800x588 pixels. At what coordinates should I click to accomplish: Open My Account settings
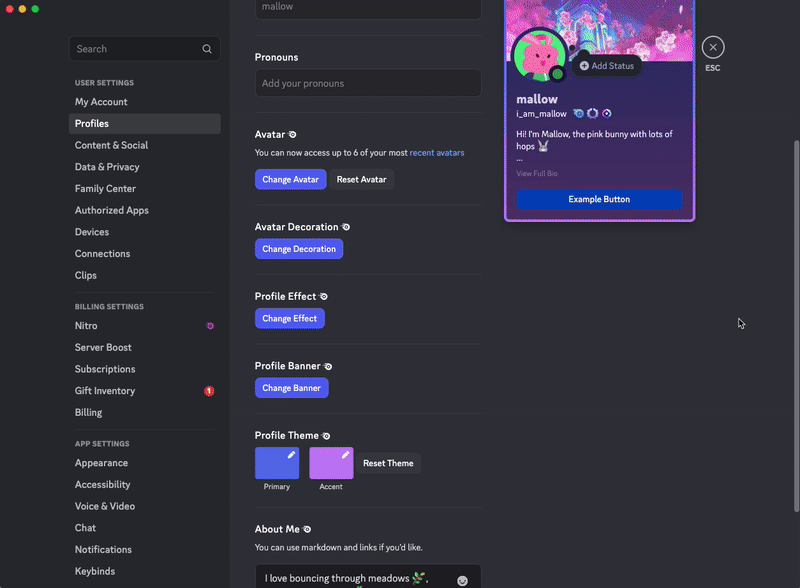pyautogui.click(x=145, y=102)
